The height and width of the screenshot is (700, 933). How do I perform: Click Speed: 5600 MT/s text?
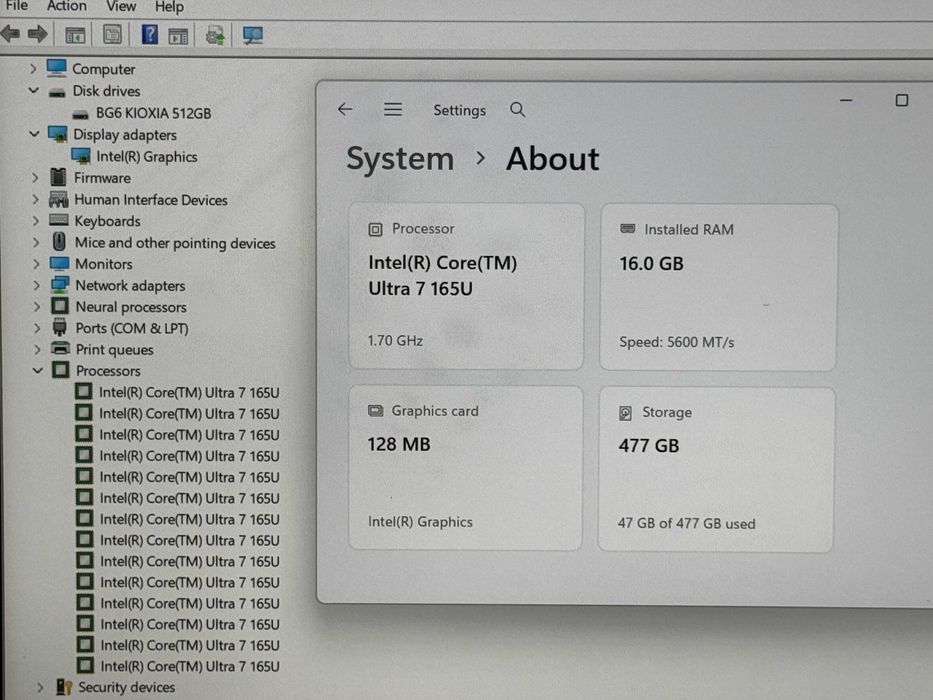[x=677, y=342]
